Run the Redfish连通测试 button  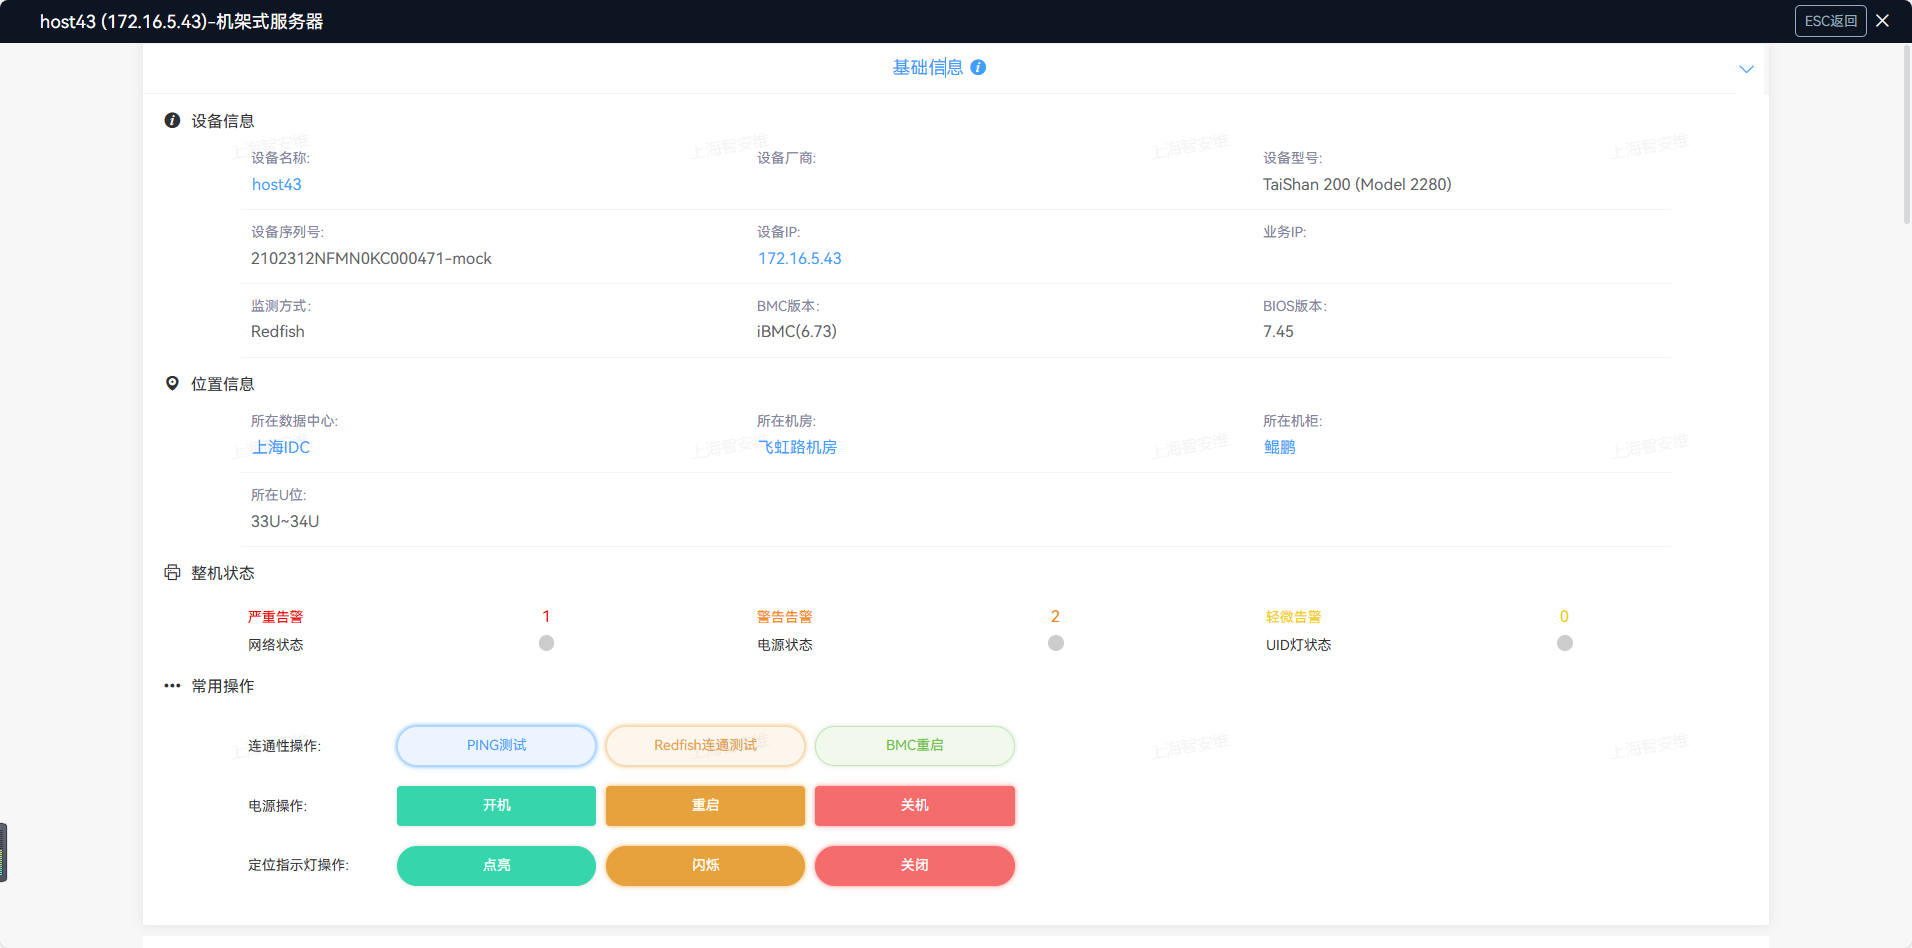point(705,746)
